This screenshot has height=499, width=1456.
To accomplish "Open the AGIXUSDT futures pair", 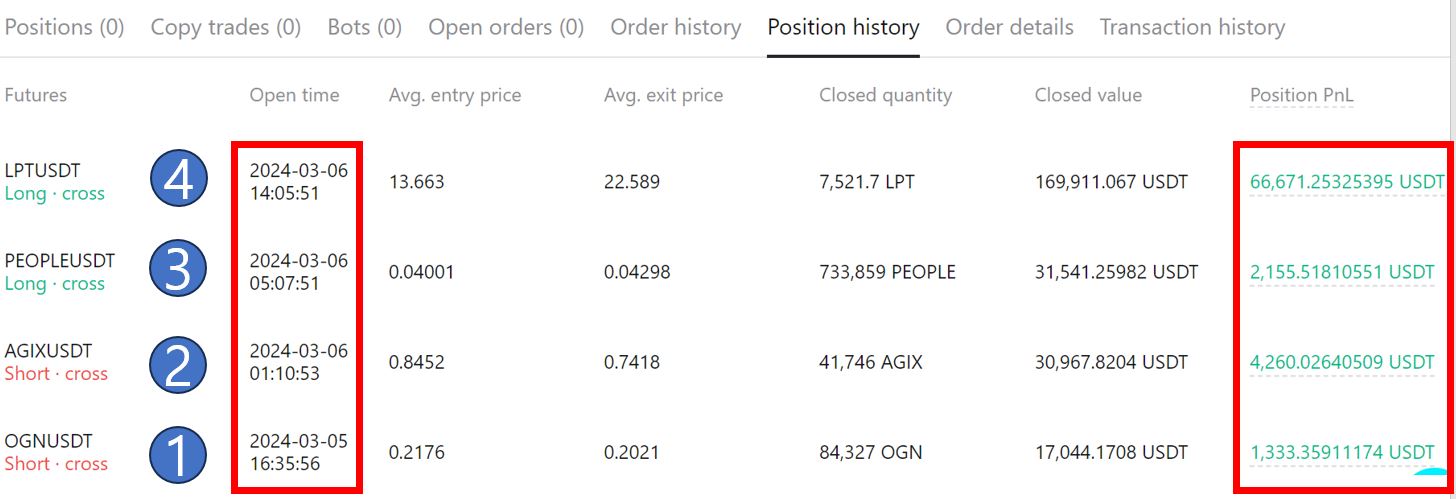I will point(48,351).
